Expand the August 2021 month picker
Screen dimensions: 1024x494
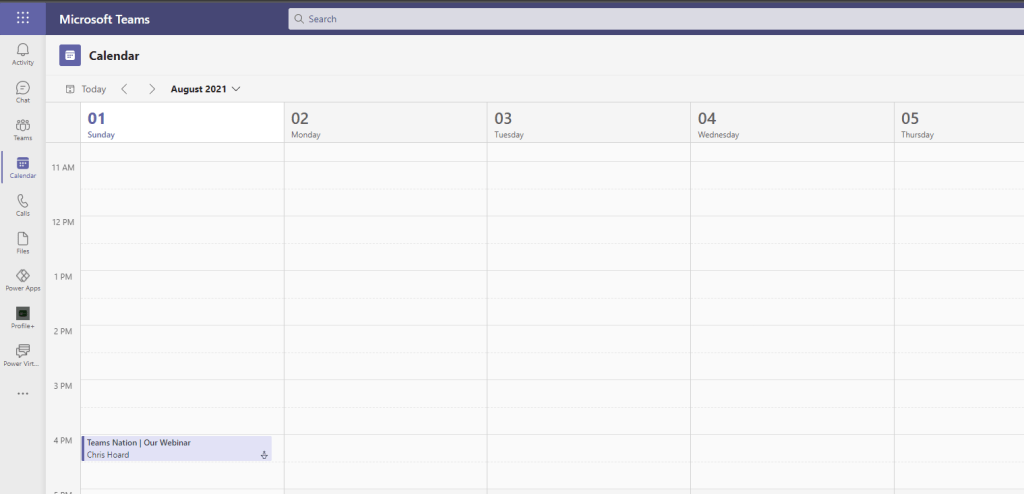click(x=205, y=89)
